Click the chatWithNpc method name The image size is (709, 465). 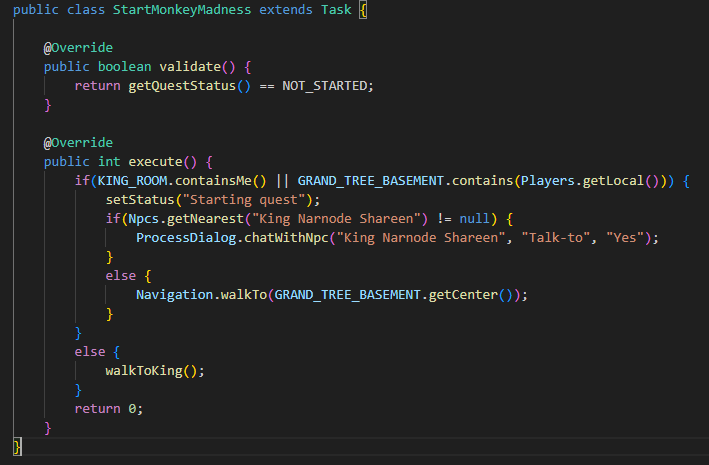click(286, 238)
